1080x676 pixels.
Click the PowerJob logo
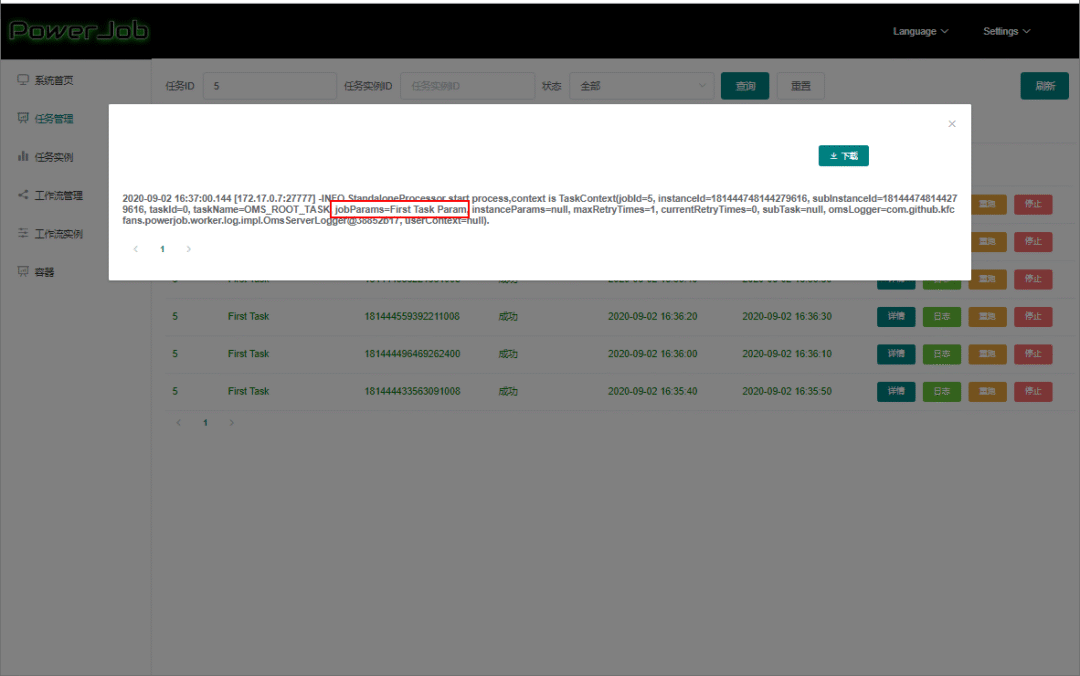point(78,31)
